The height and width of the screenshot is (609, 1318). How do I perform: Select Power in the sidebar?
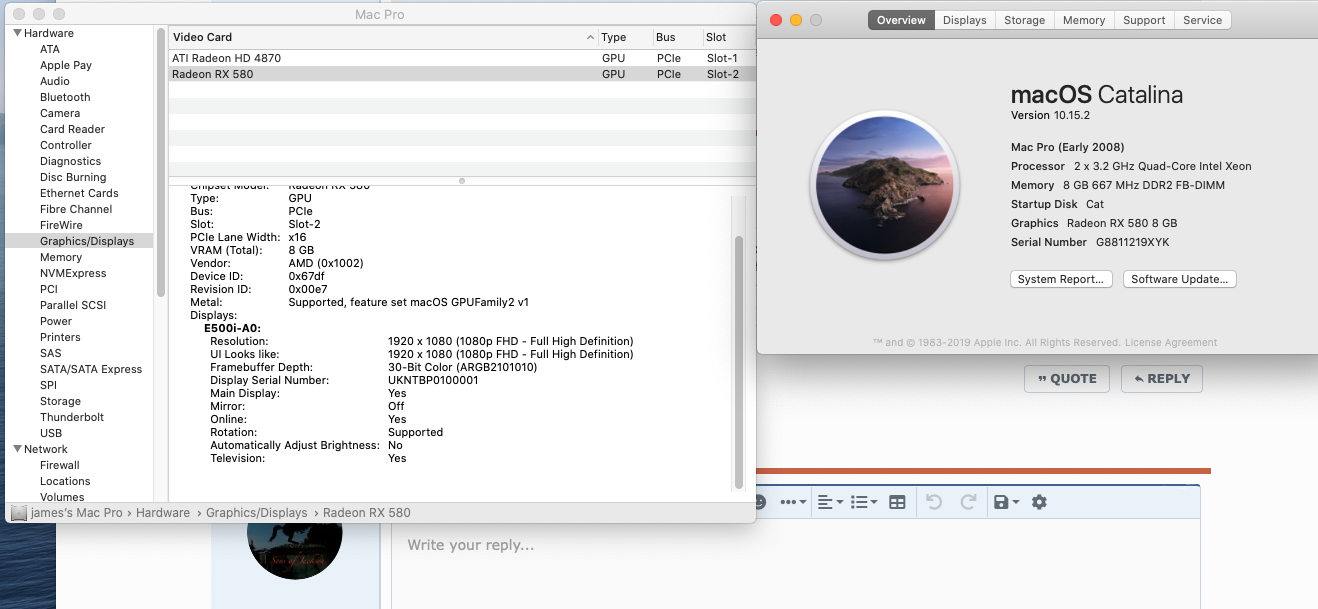56,321
